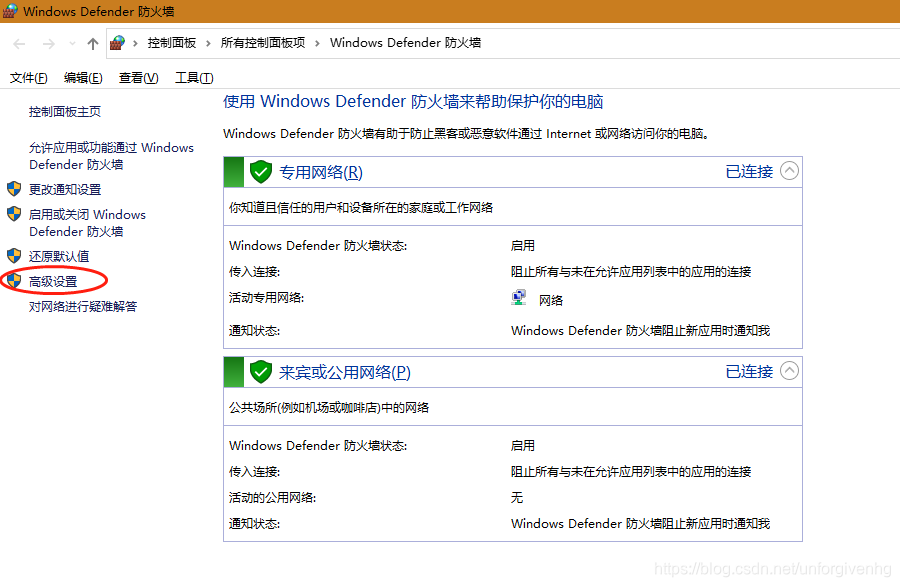Click 你知道且信任的用户和设备所在的家庭或工作网络 description
This screenshot has width=900, height=587.
click(x=361, y=208)
